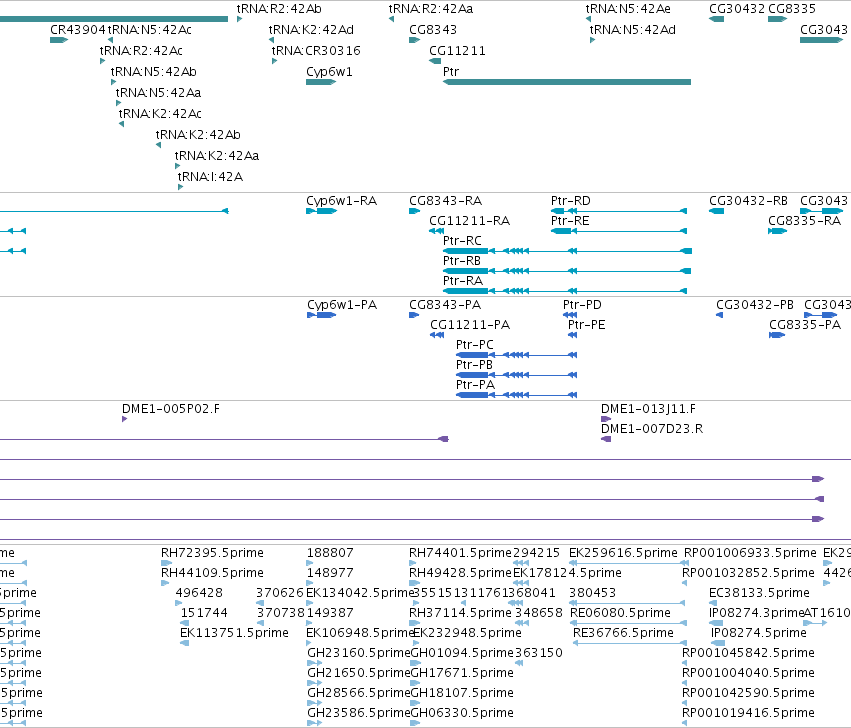The image size is (851, 728).
Task: Open the Ptr-RD transcript label
Action: pos(570,201)
